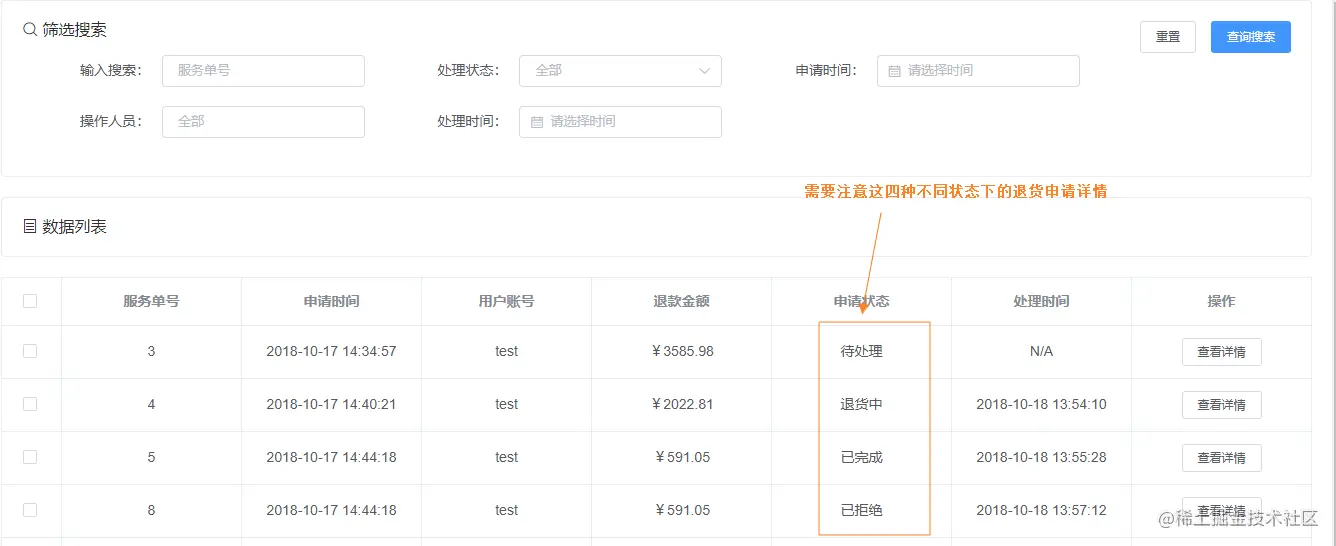Click the 筛选搜索 heading
The width and height of the screenshot is (1336, 546).
click(74, 30)
